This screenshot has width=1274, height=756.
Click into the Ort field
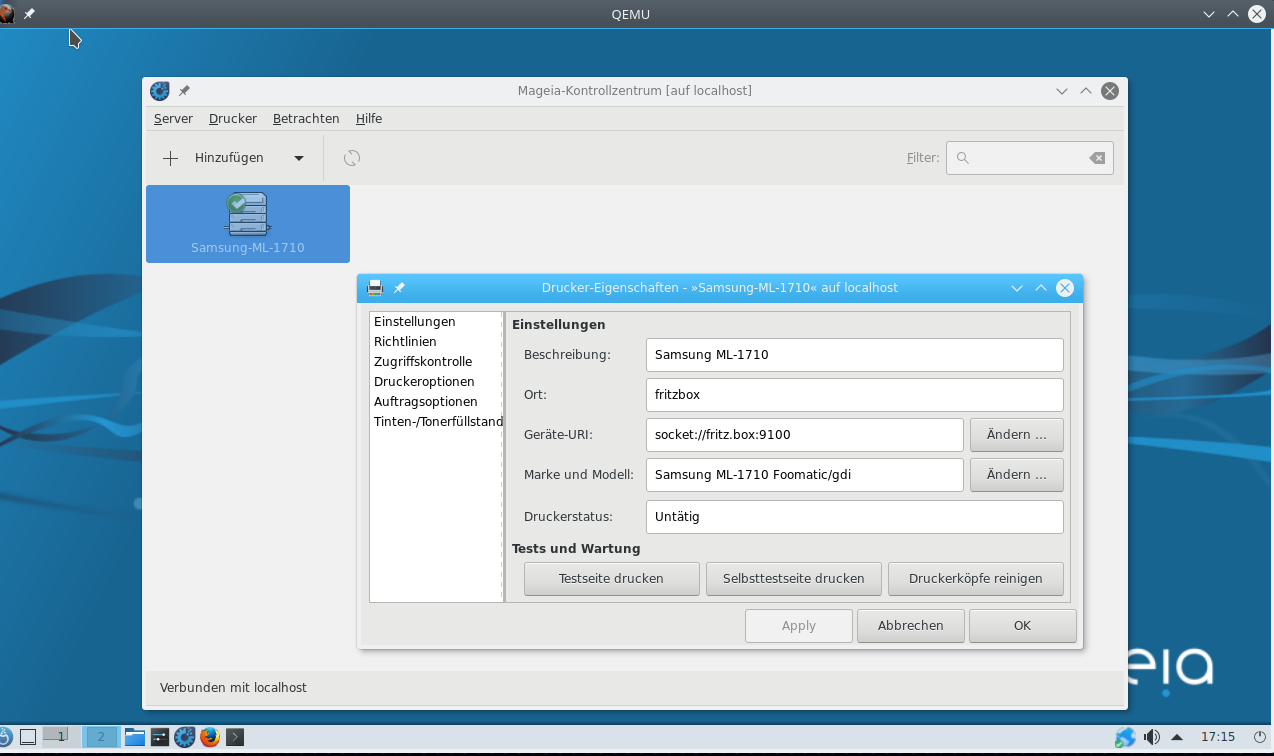[x=855, y=395]
